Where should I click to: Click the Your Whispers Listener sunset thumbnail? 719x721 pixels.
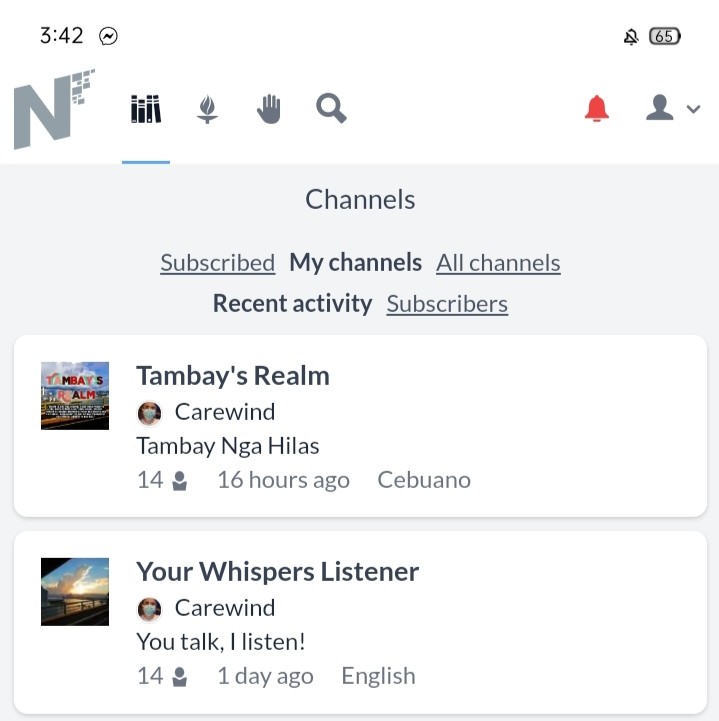coord(75,592)
